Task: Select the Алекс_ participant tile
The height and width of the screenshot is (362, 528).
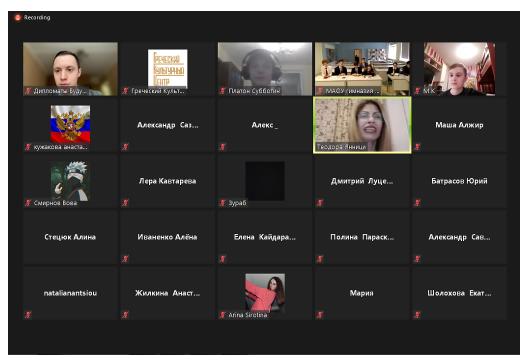Action: point(265,125)
